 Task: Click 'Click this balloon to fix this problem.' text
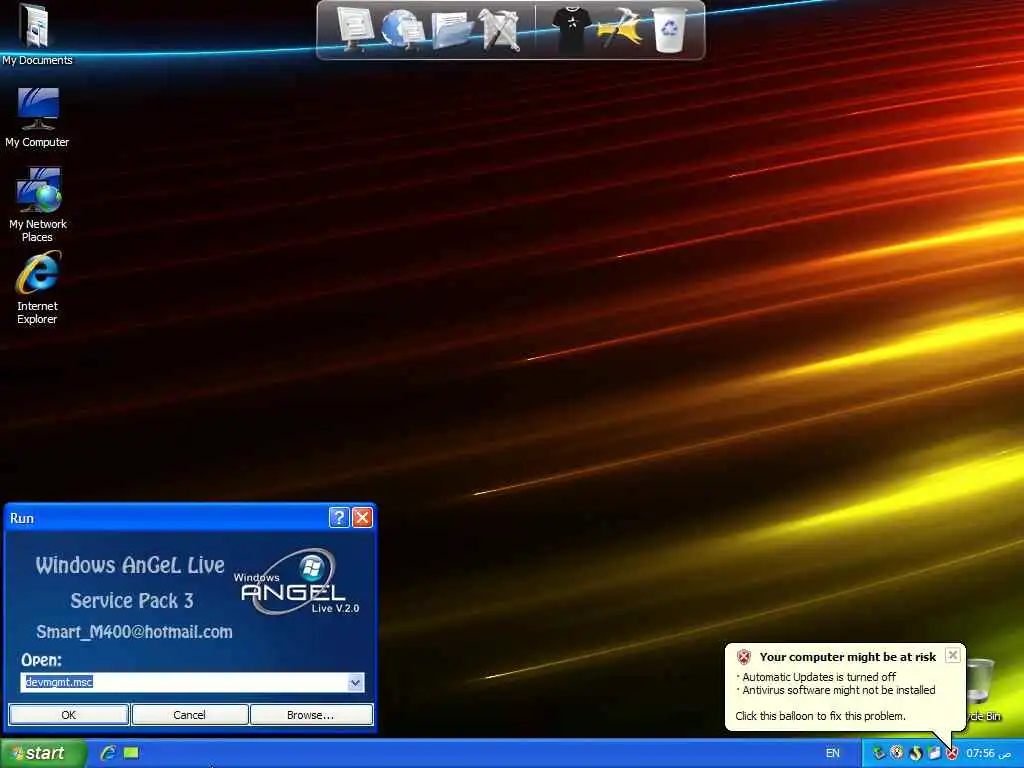(x=820, y=716)
